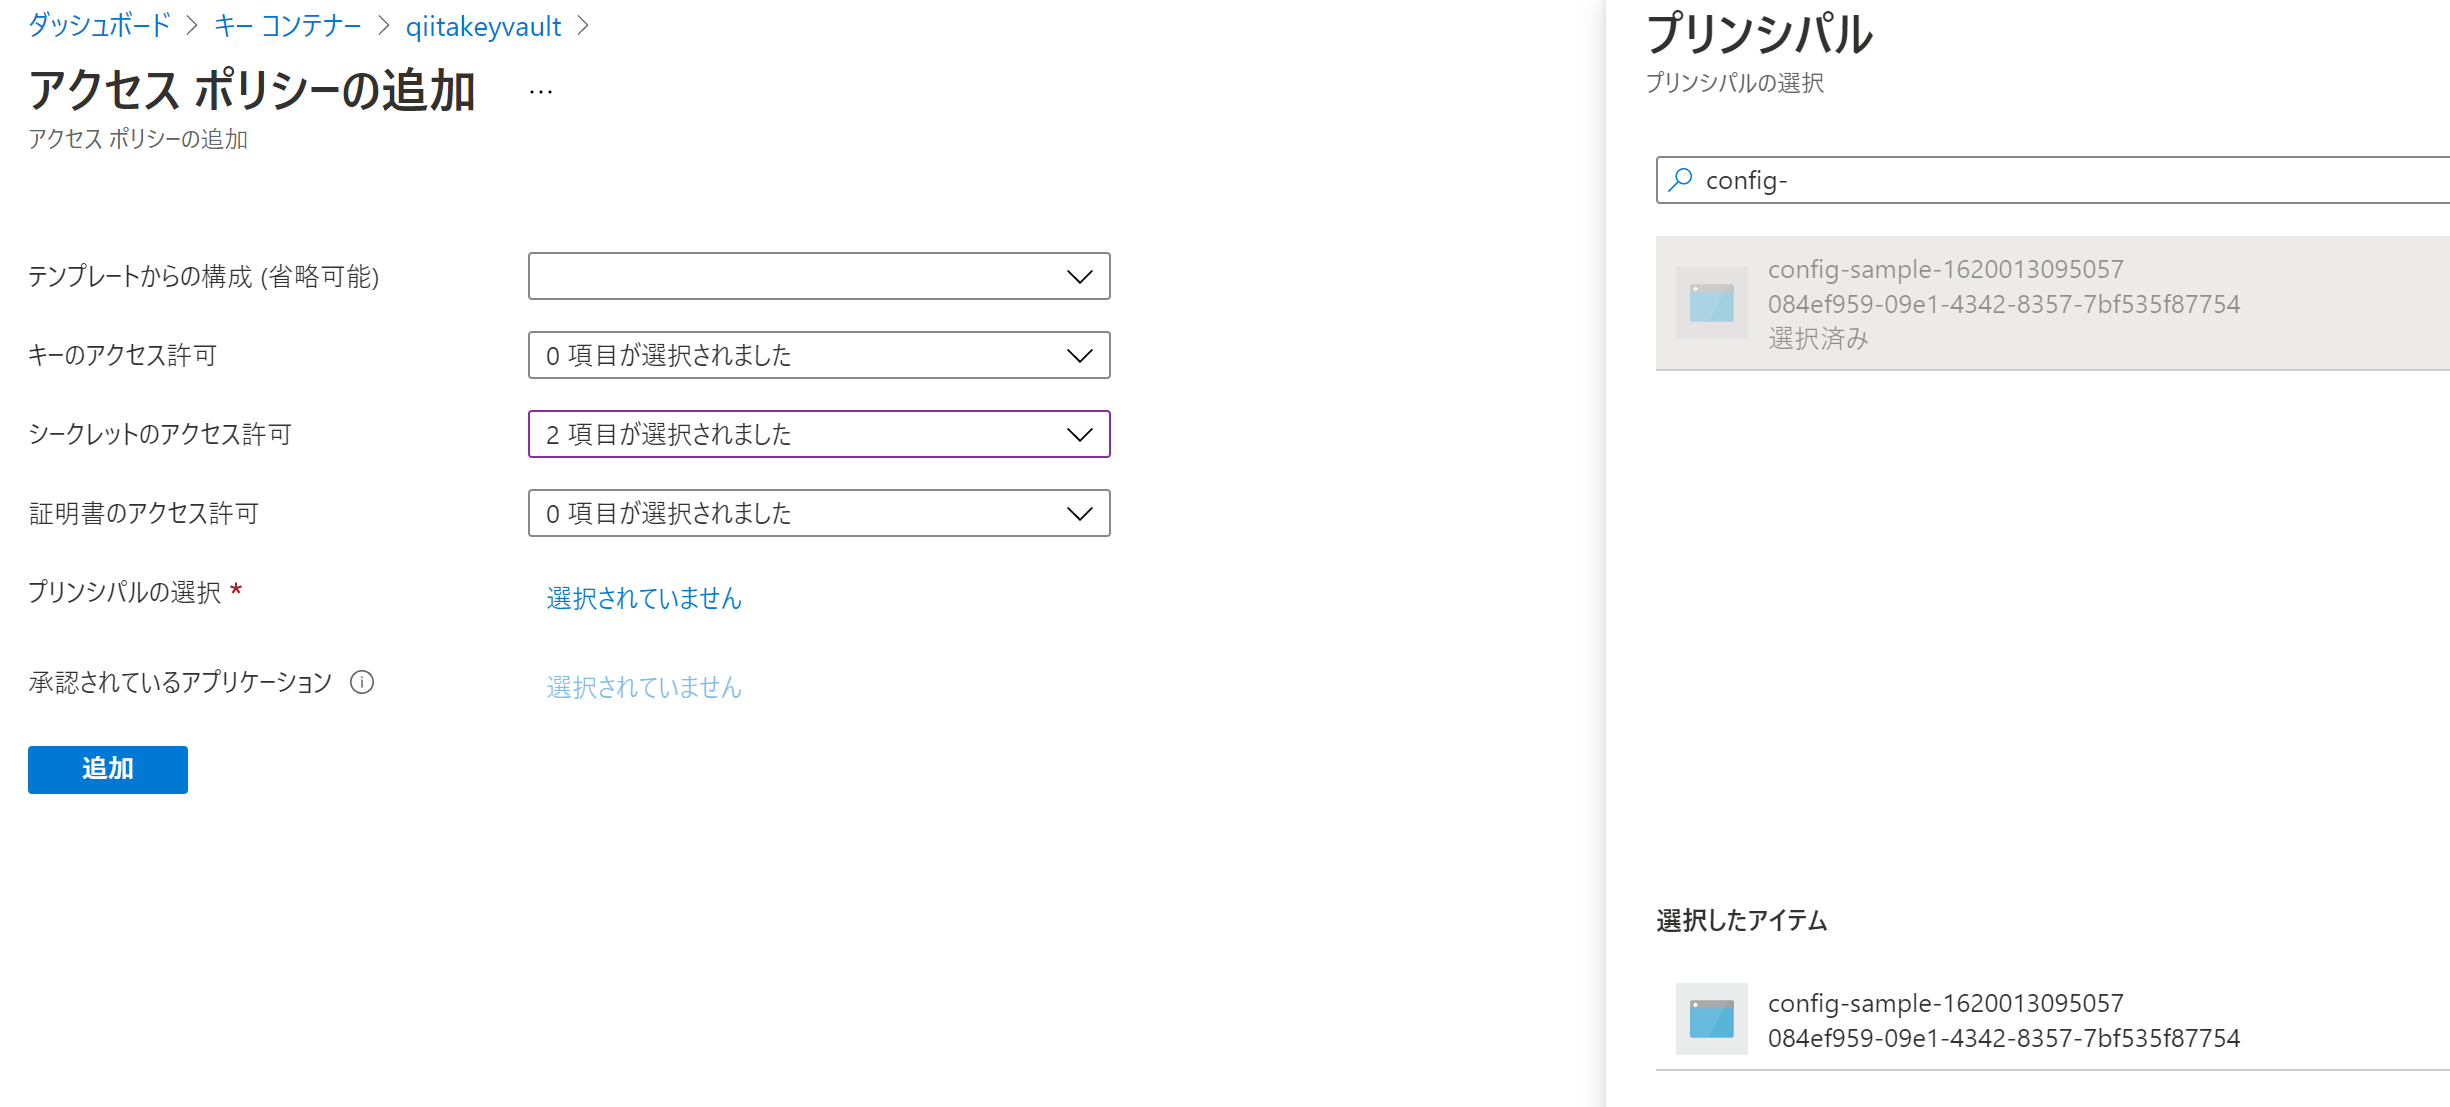Click the 追加 button

click(x=108, y=769)
